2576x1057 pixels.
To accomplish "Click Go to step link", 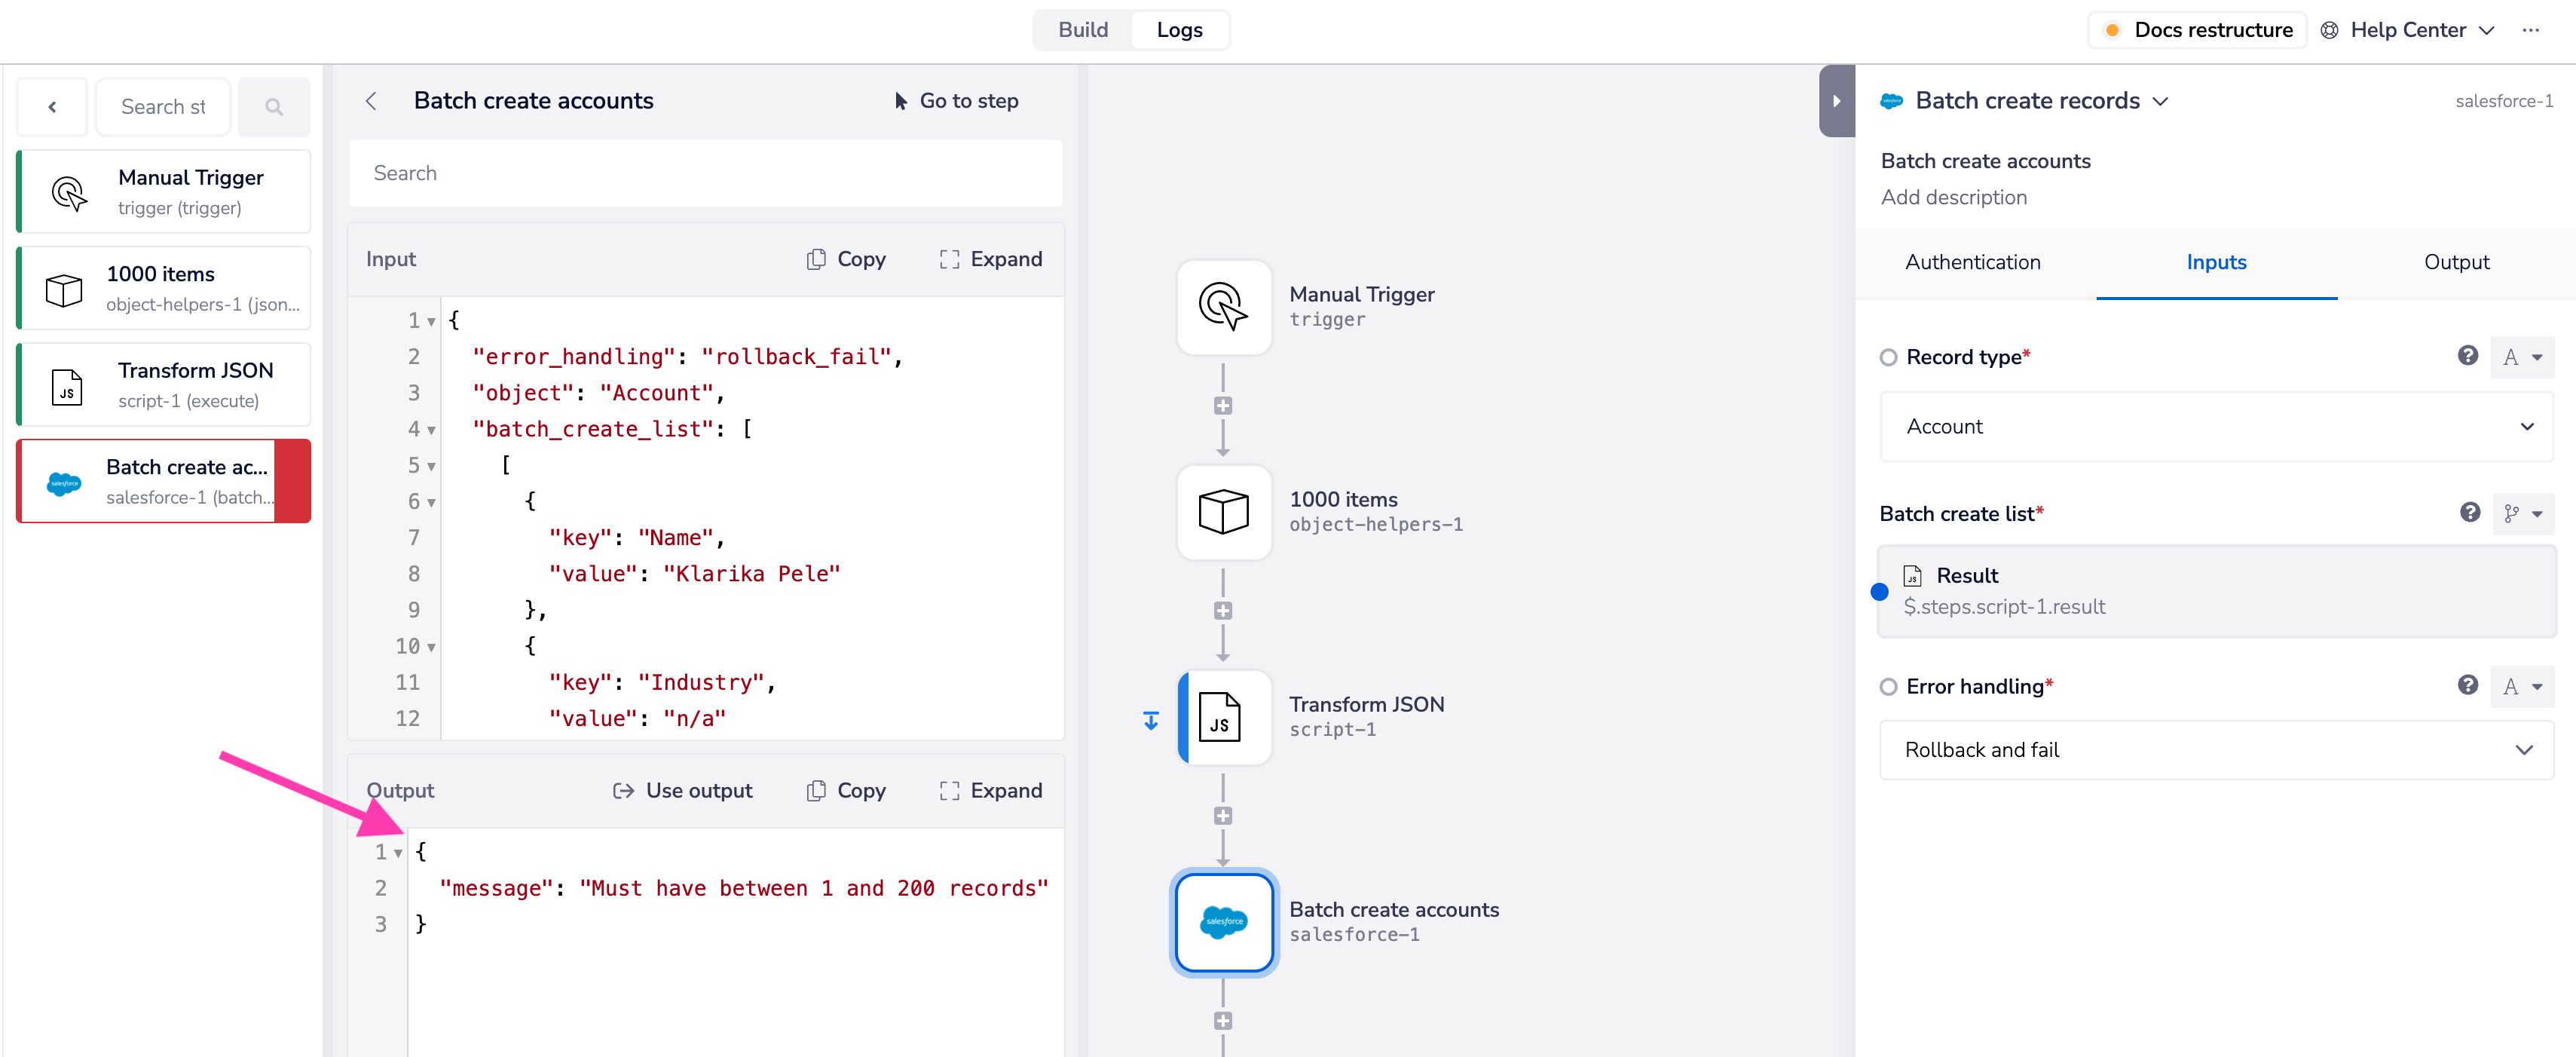I will click(956, 101).
